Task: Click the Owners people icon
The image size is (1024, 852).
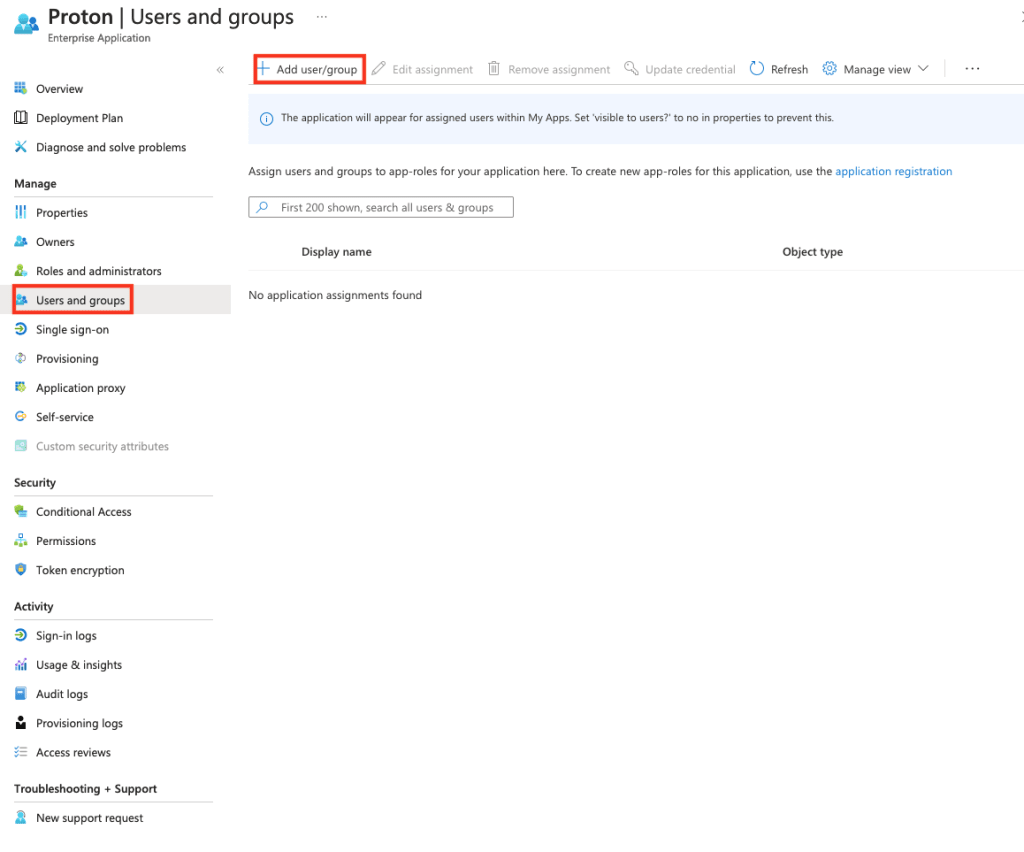Action: (21, 242)
